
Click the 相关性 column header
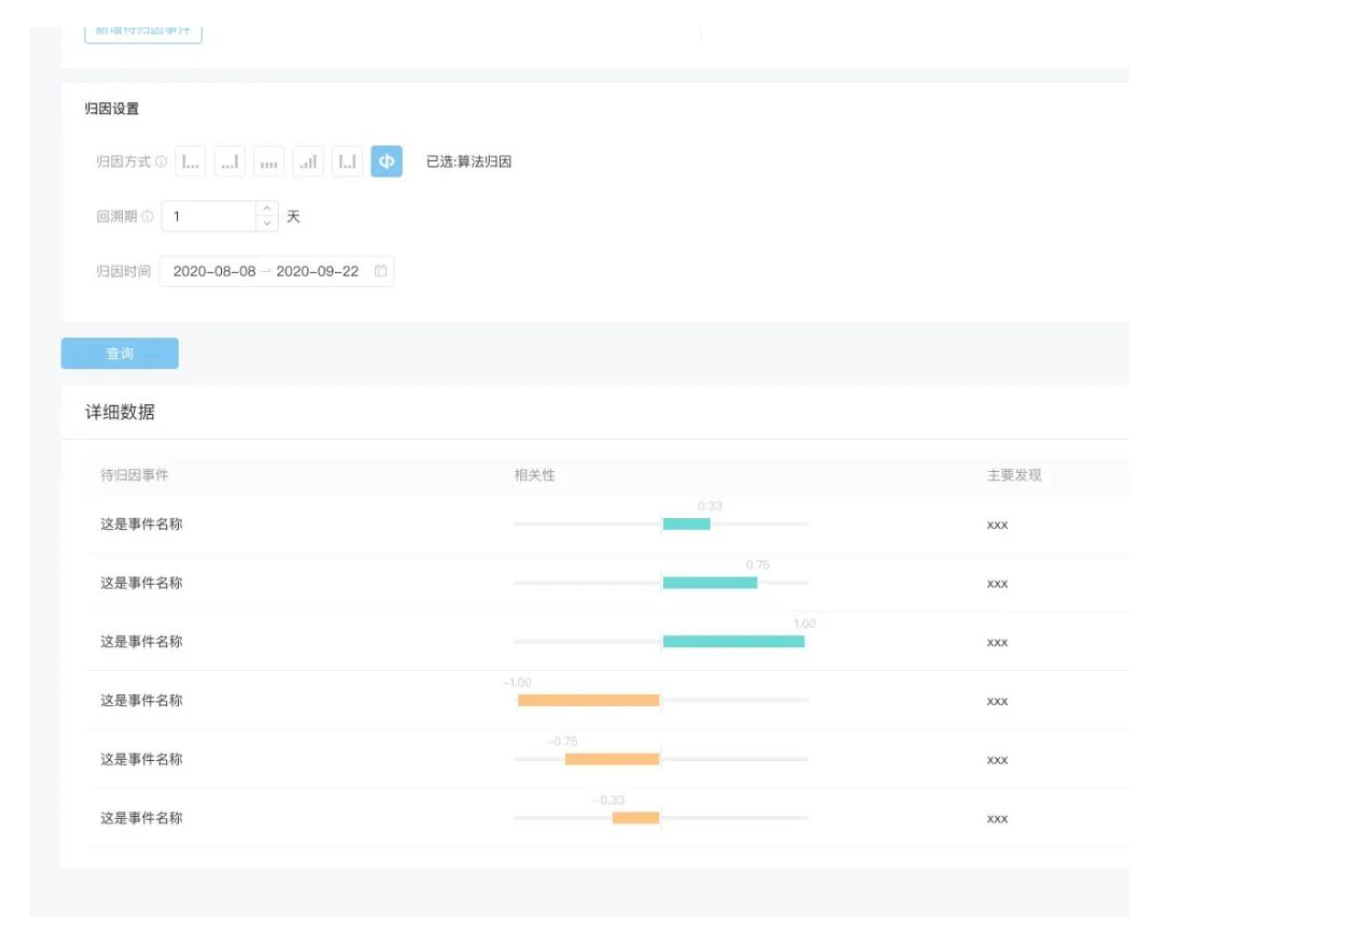click(534, 475)
